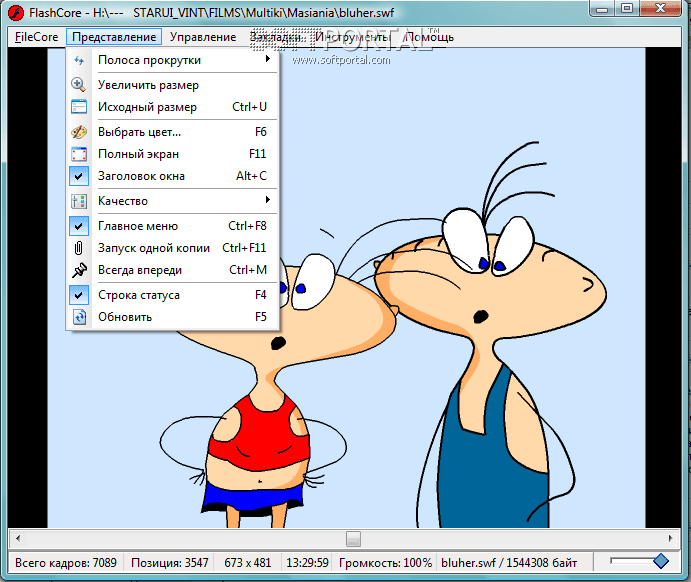Image resolution: width=691 pixels, height=582 pixels.
Task: Choose Выбрать цвет... menu entry
Action: click(x=173, y=132)
